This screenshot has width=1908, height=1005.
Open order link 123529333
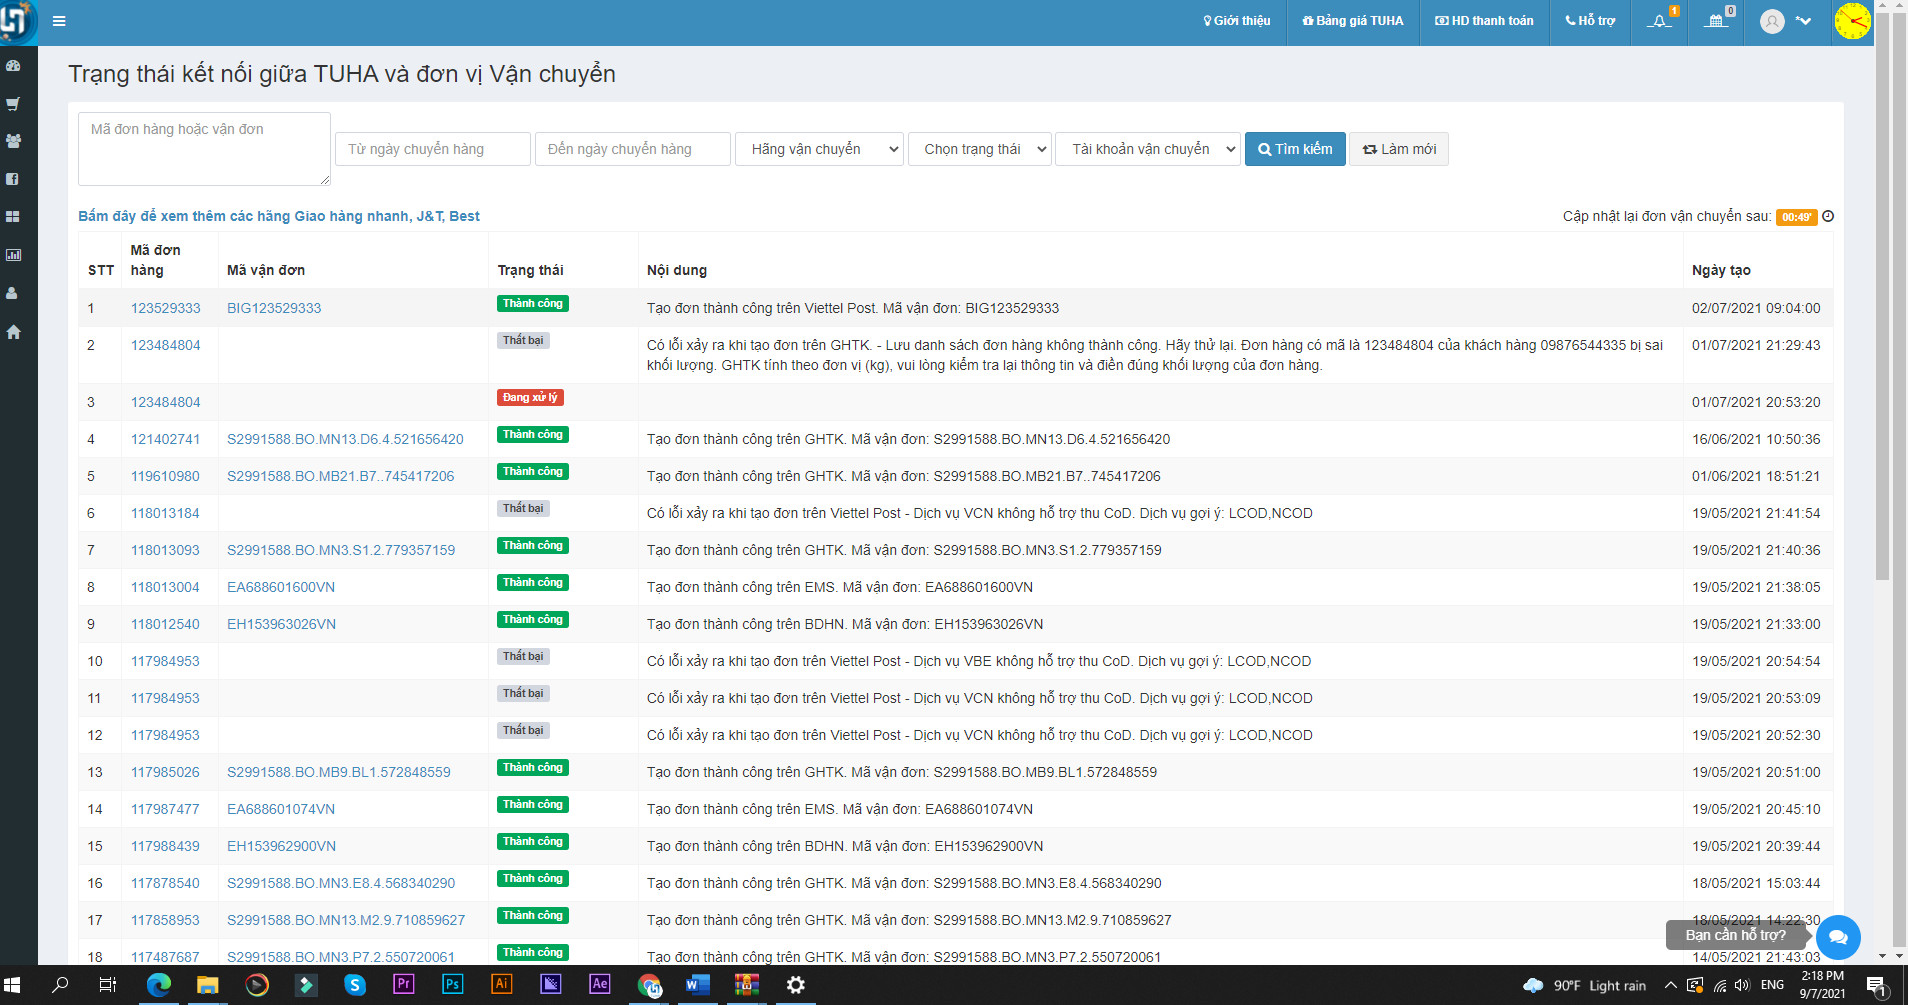166,308
